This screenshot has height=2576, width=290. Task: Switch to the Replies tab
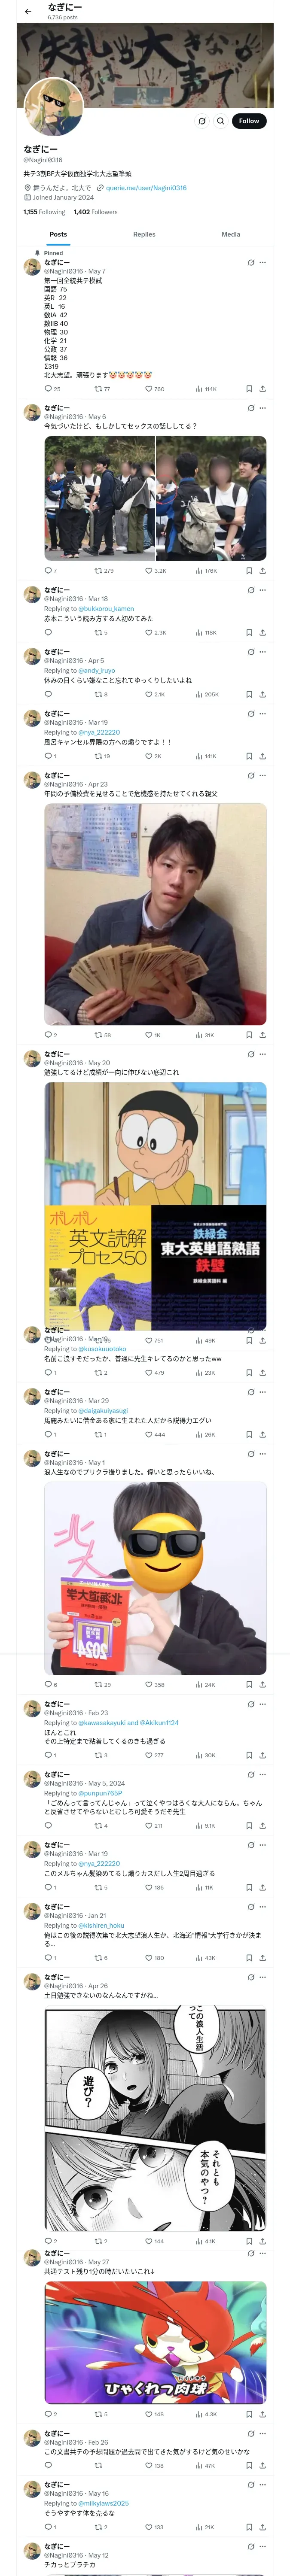click(144, 234)
